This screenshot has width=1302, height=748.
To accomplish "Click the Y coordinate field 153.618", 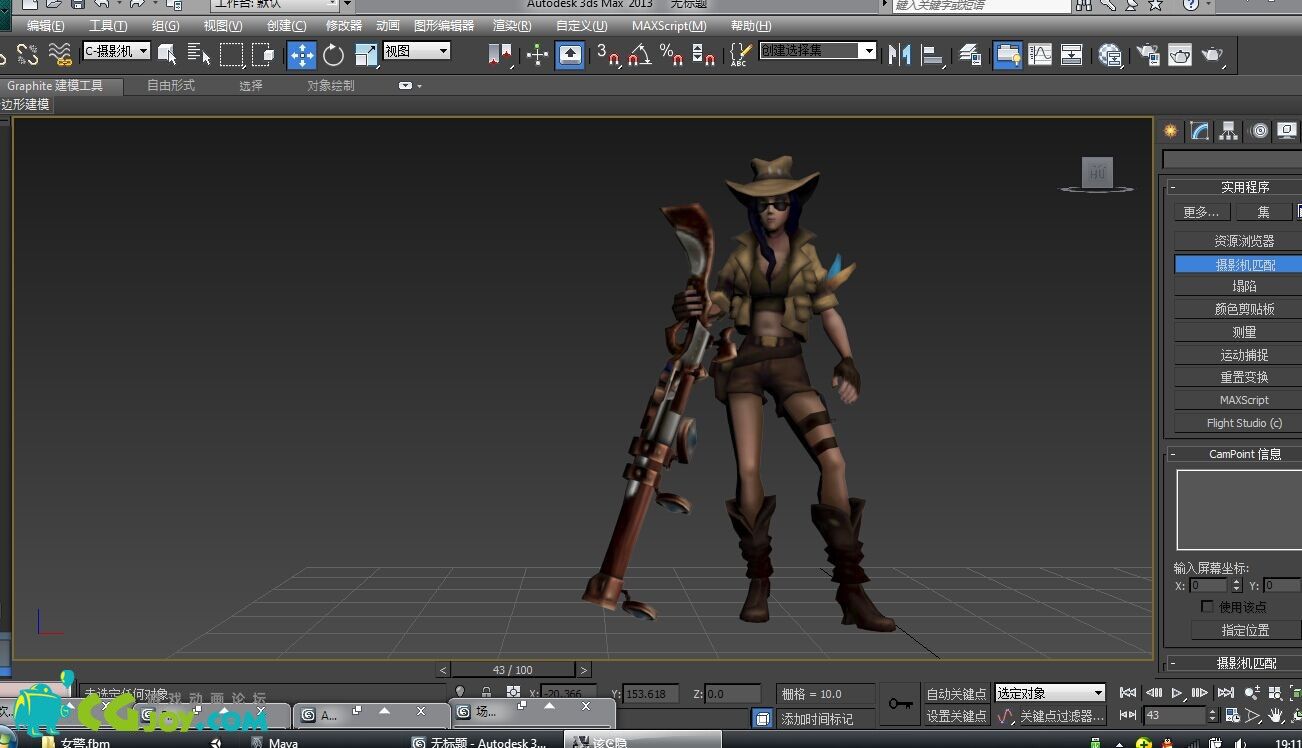I will pos(650,694).
